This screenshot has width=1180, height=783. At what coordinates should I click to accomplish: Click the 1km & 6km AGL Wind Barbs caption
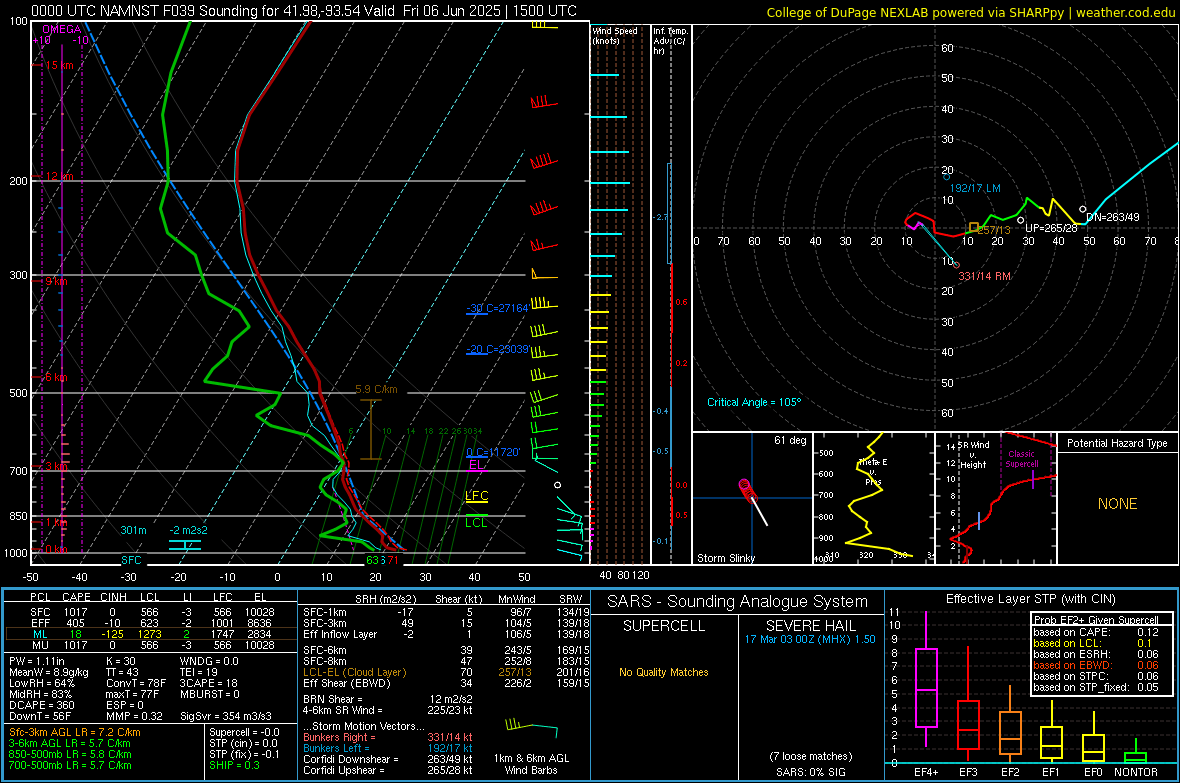(531, 764)
